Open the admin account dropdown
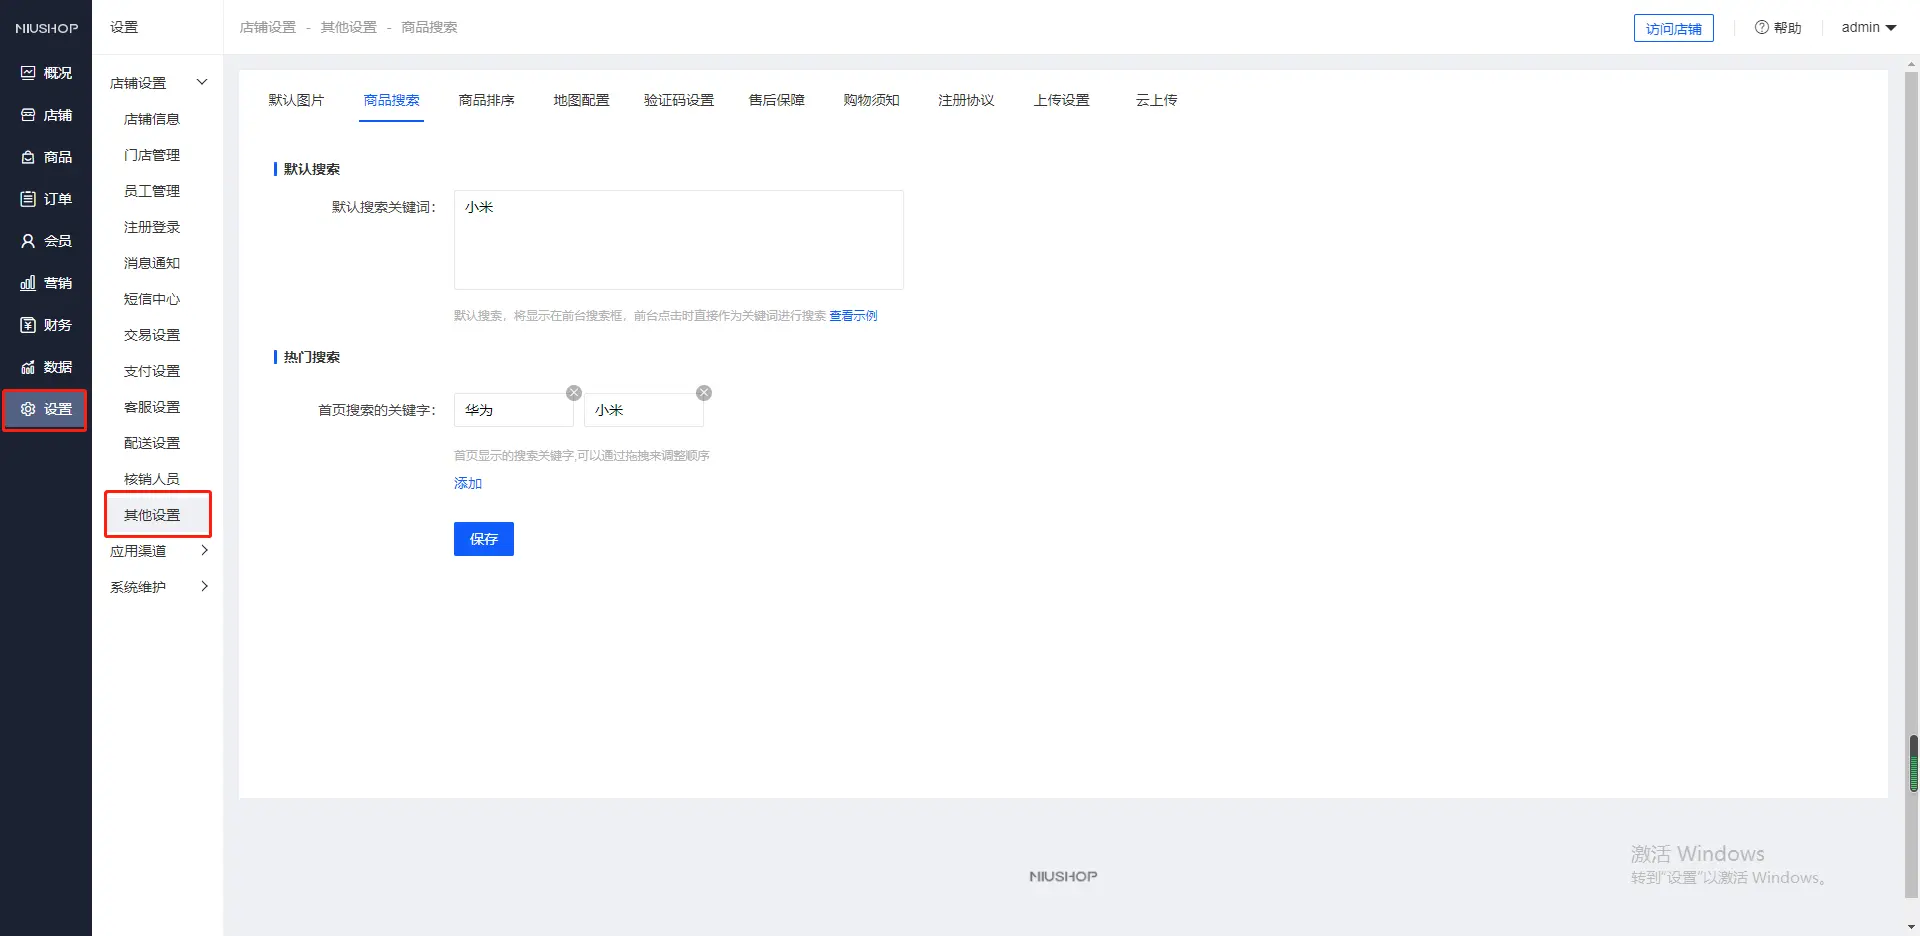The image size is (1920, 936). pos(1868,28)
